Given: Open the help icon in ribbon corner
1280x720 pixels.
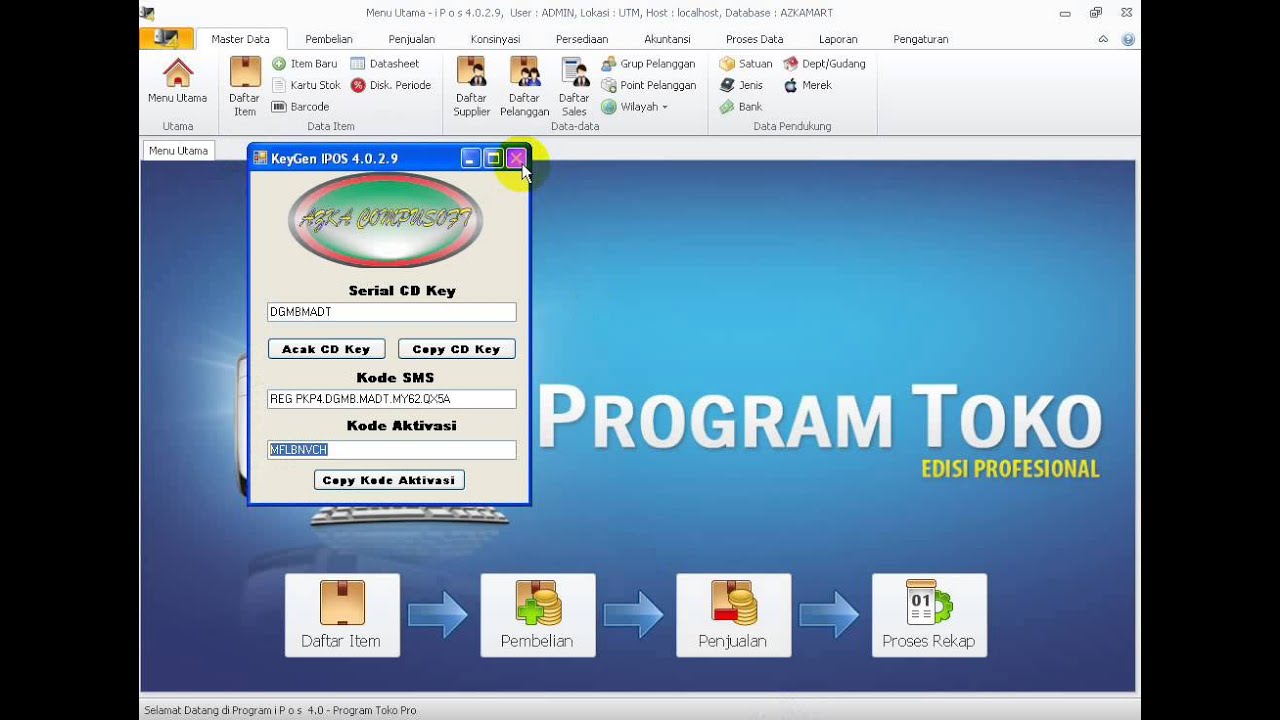Looking at the screenshot, I should coord(1128,39).
